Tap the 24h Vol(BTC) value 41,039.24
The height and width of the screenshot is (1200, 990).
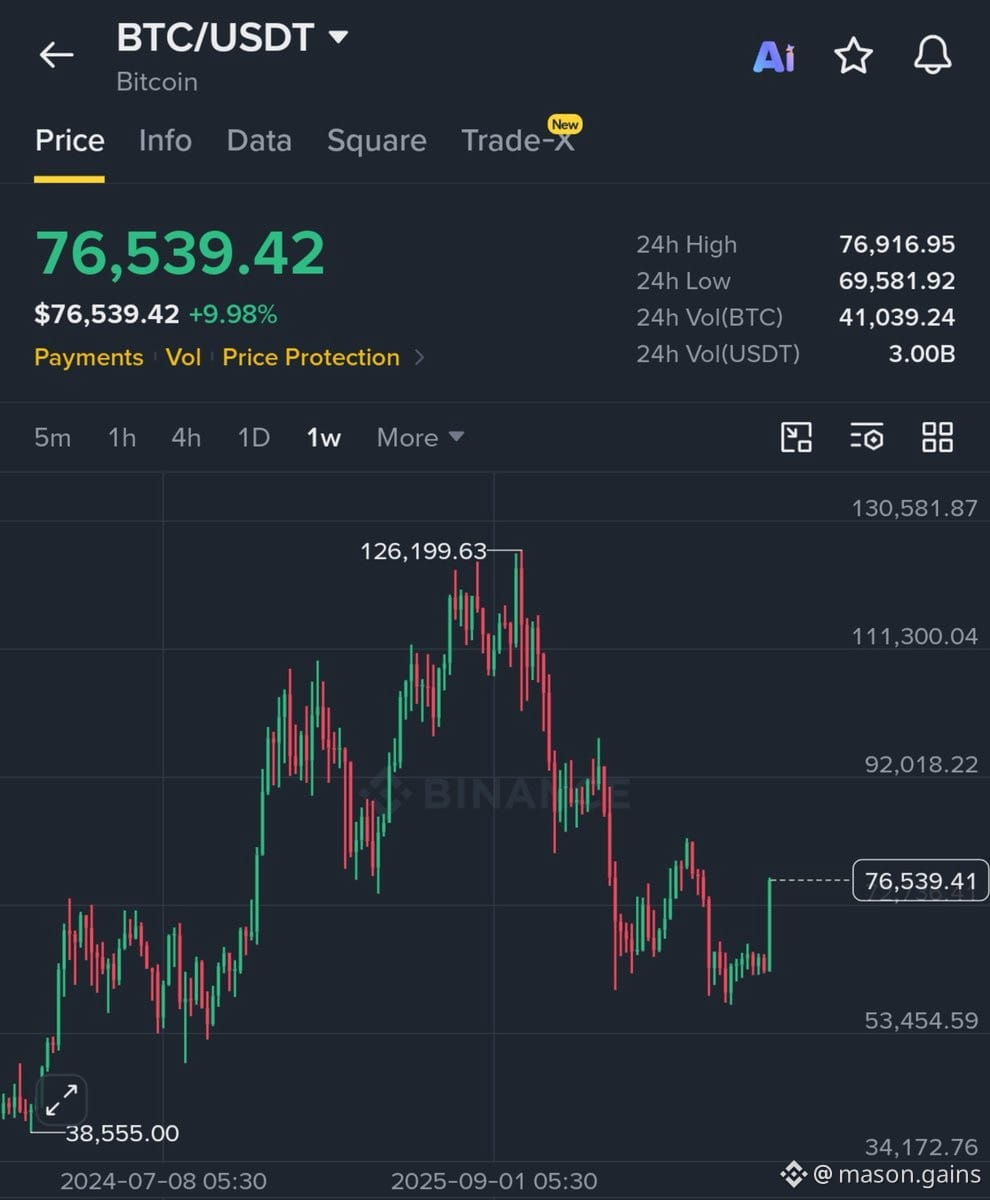tap(897, 317)
